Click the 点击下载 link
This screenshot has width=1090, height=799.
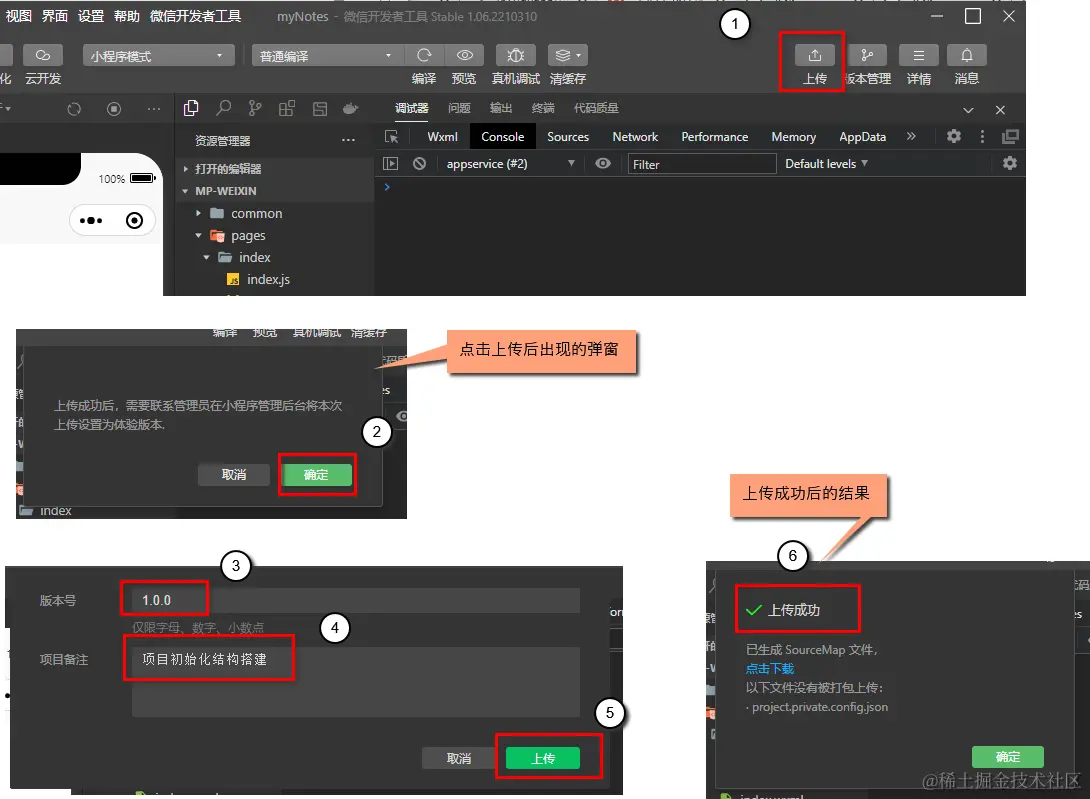tap(770, 668)
